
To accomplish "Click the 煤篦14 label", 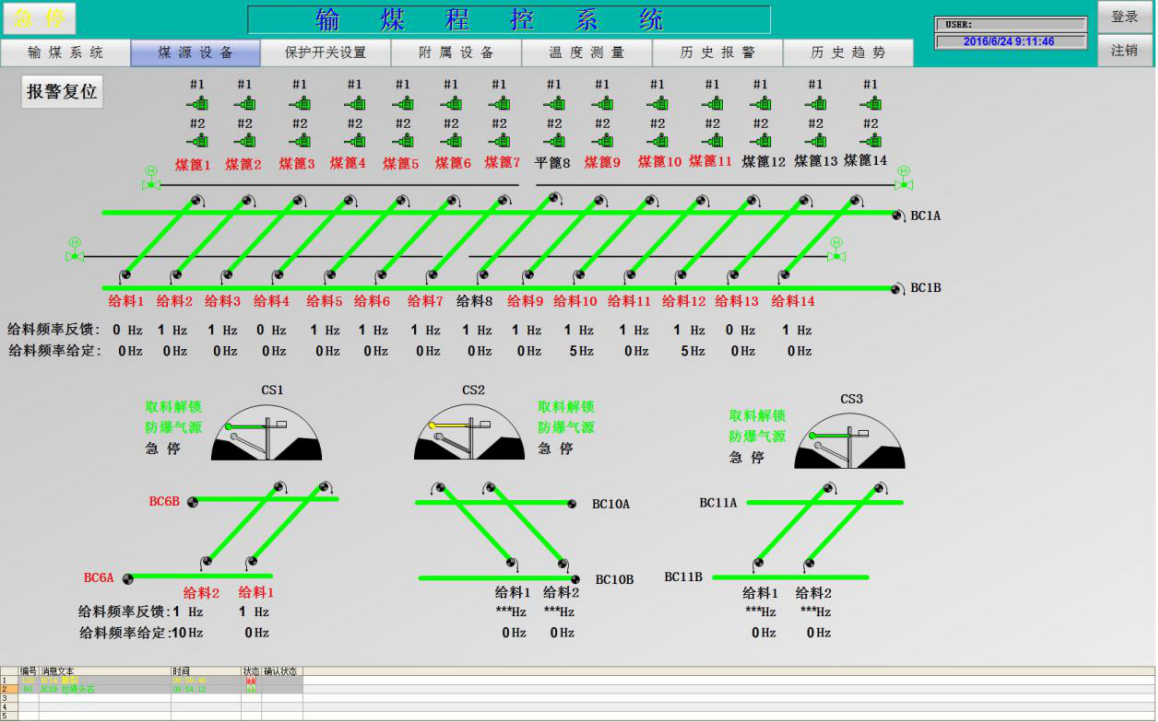I will point(866,160).
